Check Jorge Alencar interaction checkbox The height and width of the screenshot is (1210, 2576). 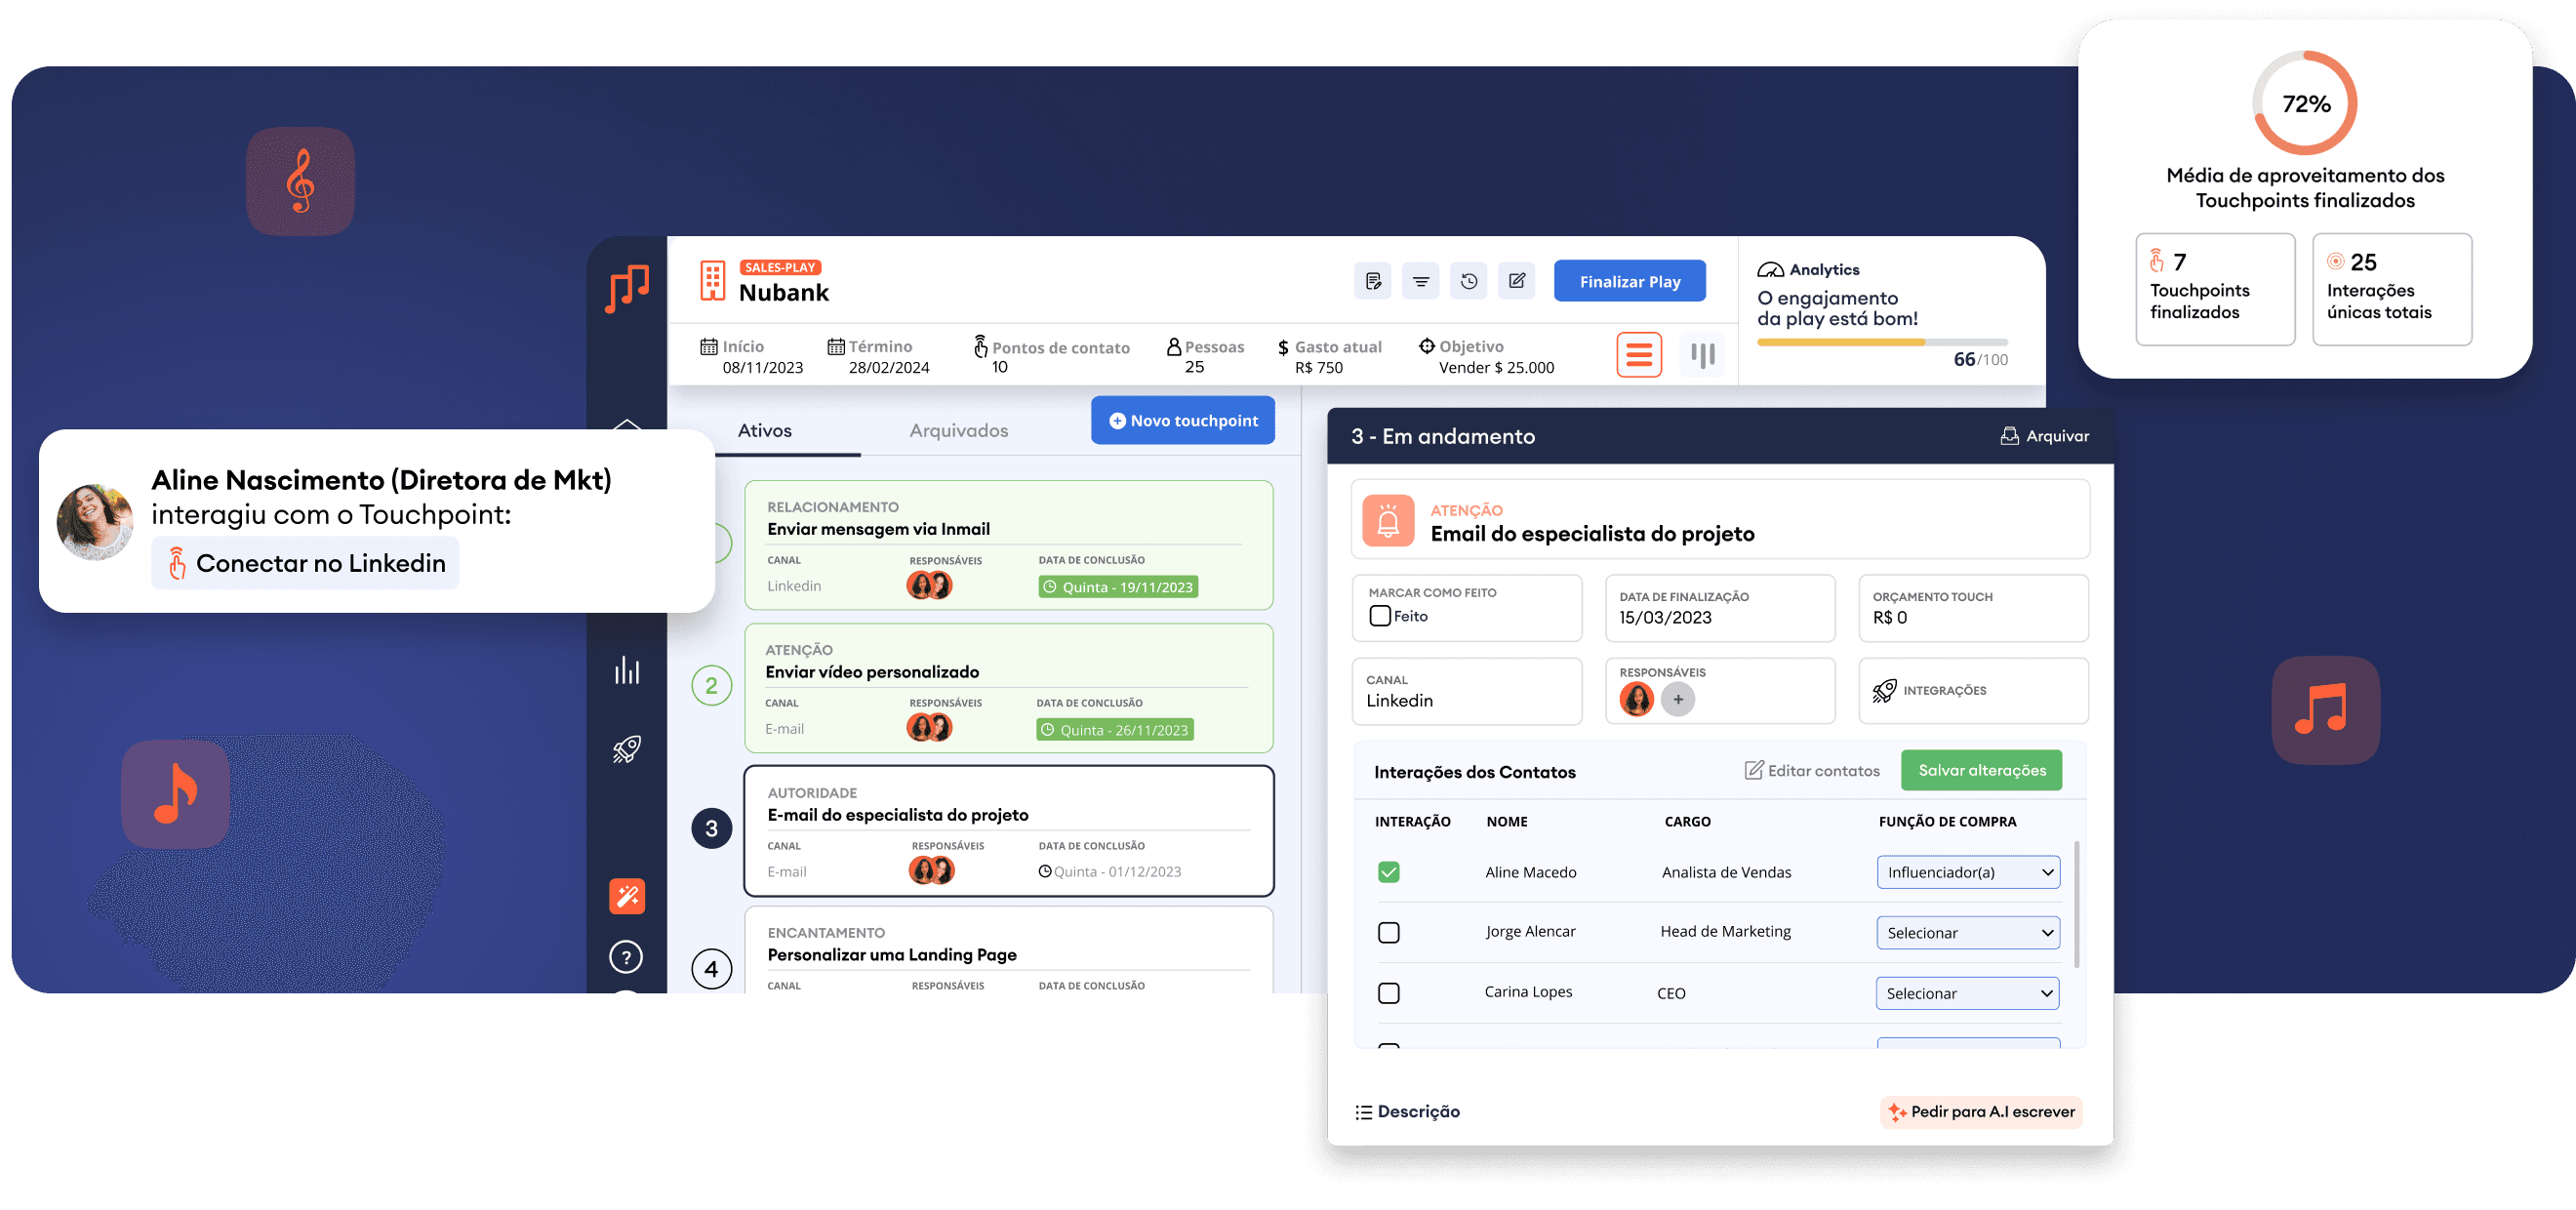point(1388,932)
